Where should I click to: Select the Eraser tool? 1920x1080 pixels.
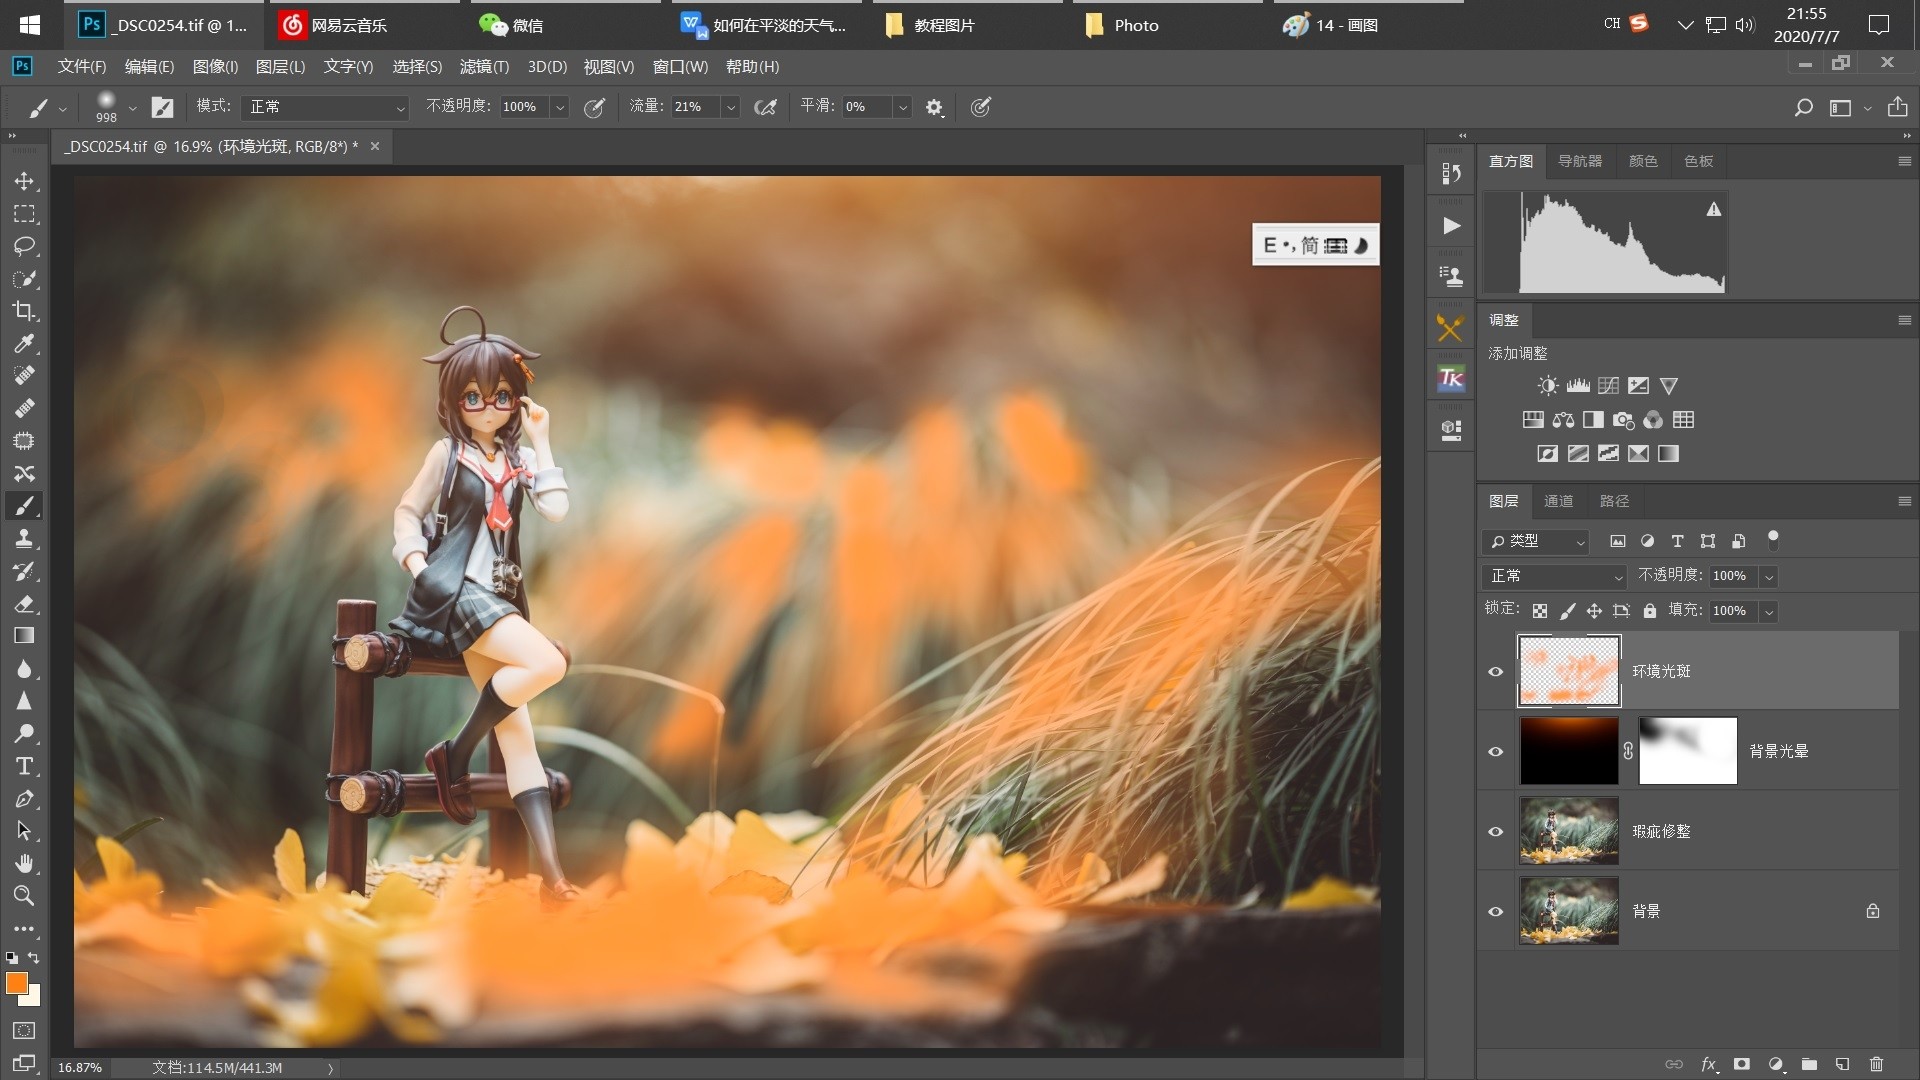(24, 604)
